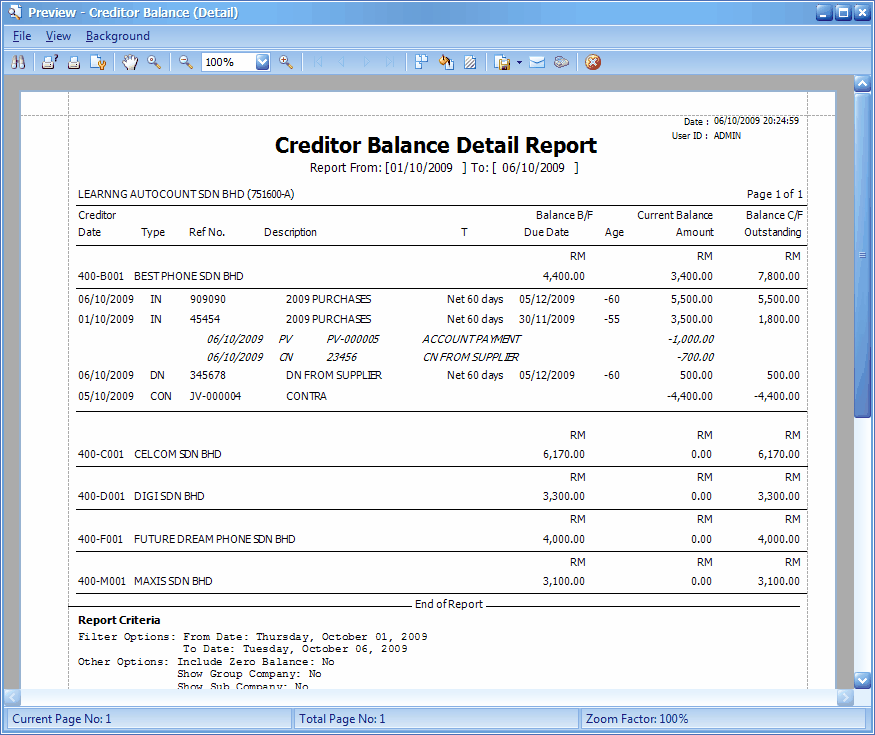The height and width of the screenshot is (735, 875).
Task: Open the Page Setup icon
Action: point(98,62)
